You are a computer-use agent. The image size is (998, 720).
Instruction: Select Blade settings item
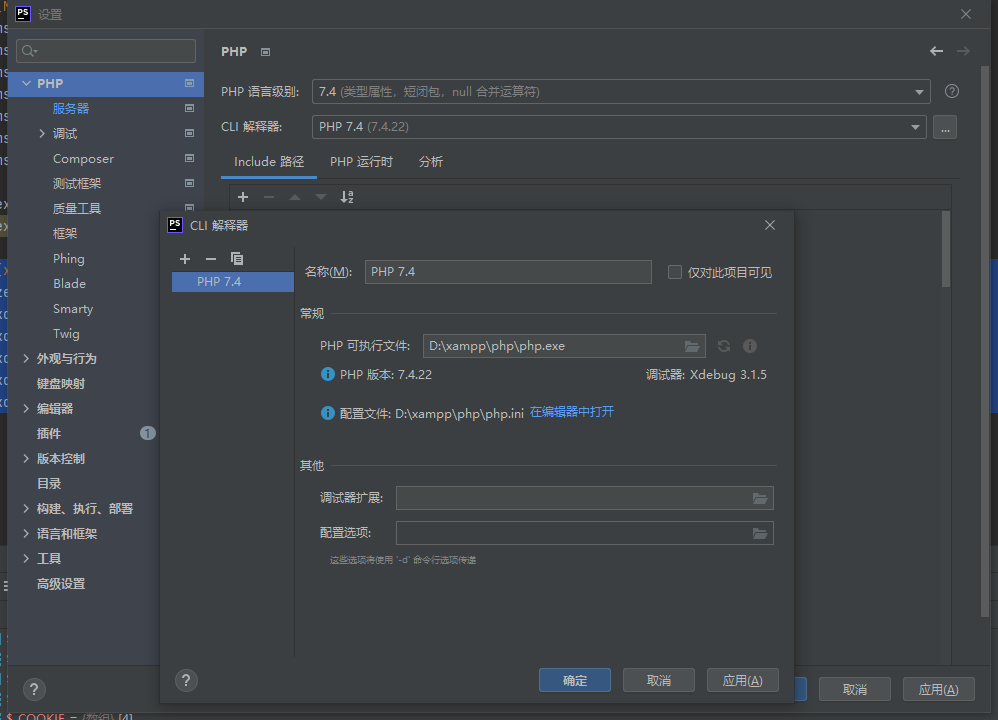pos(69,283)
